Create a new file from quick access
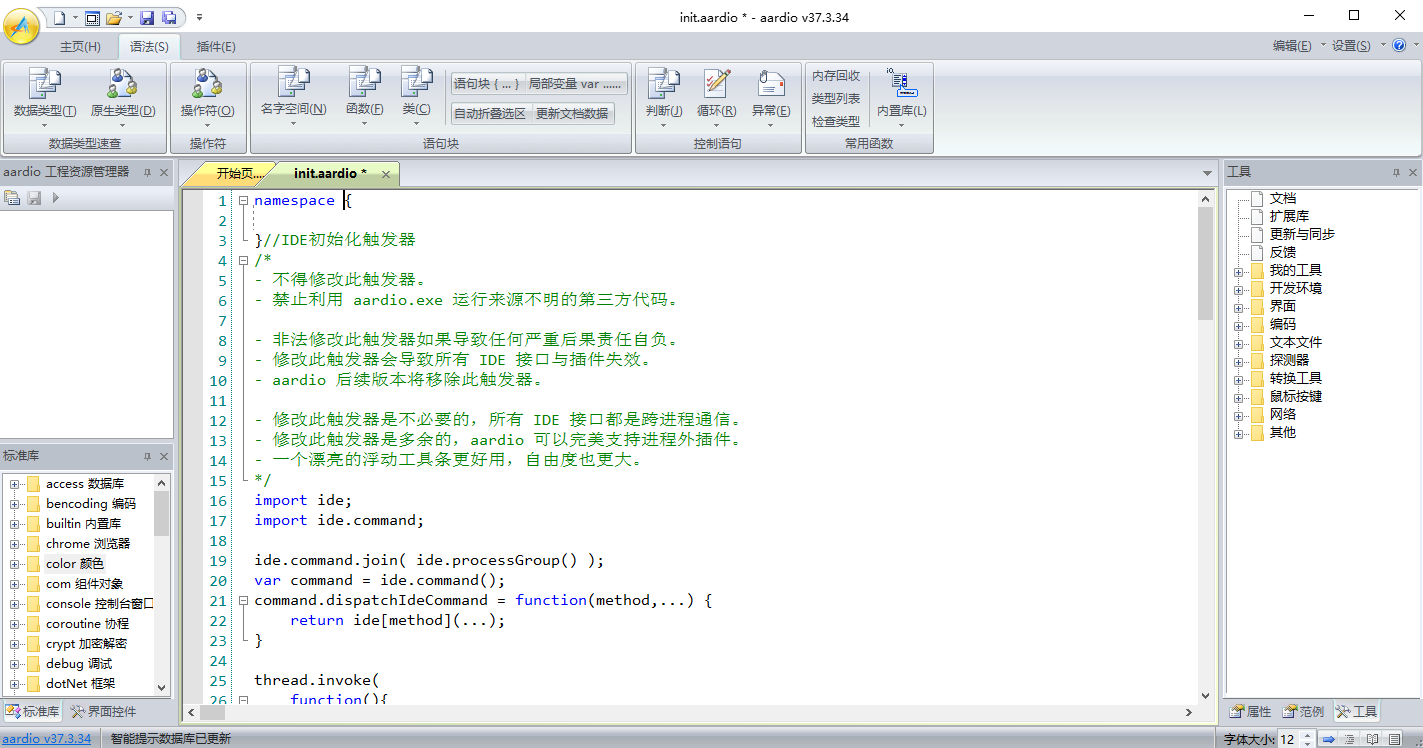 (x=58, y=17)
